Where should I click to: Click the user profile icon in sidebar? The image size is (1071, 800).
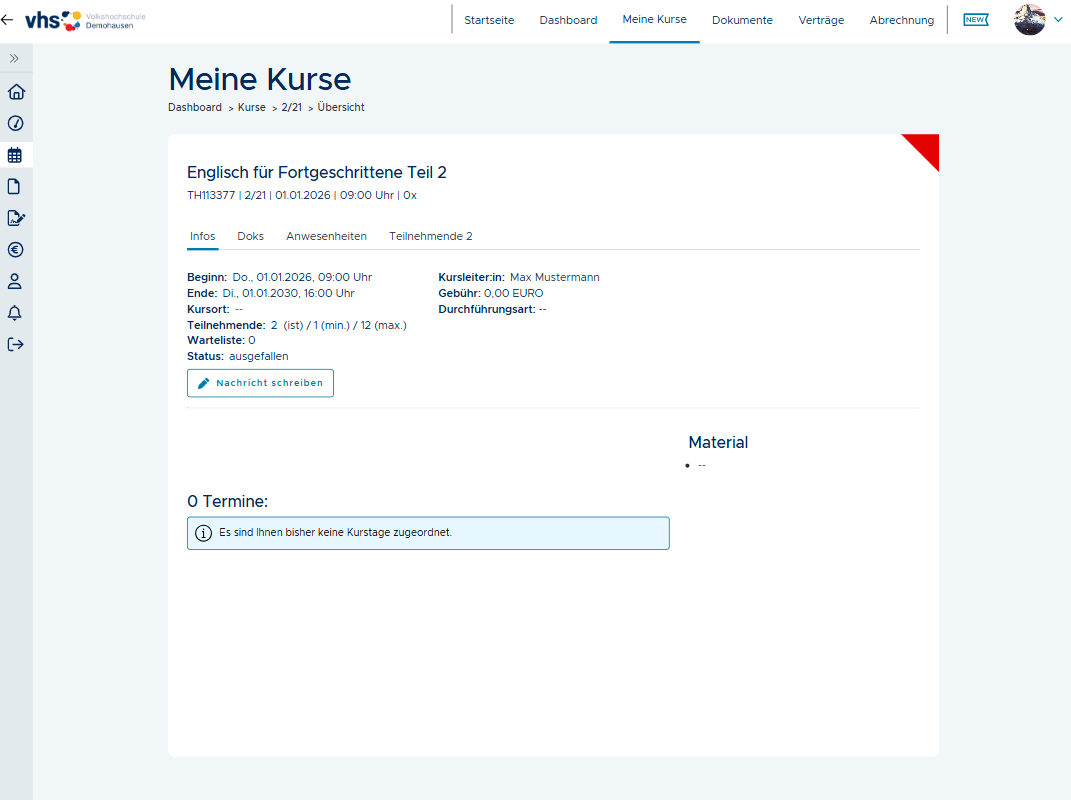(15, 281)
